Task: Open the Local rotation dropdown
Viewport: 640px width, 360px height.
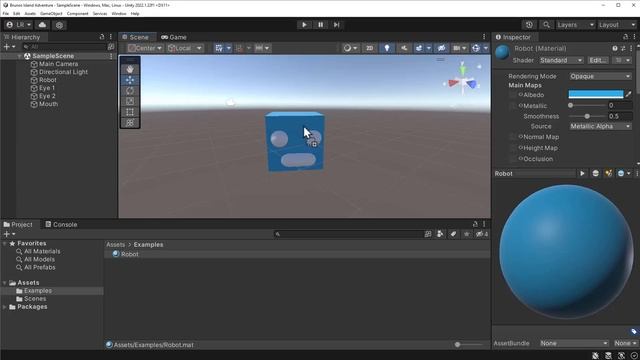Action: pos(184,48)
